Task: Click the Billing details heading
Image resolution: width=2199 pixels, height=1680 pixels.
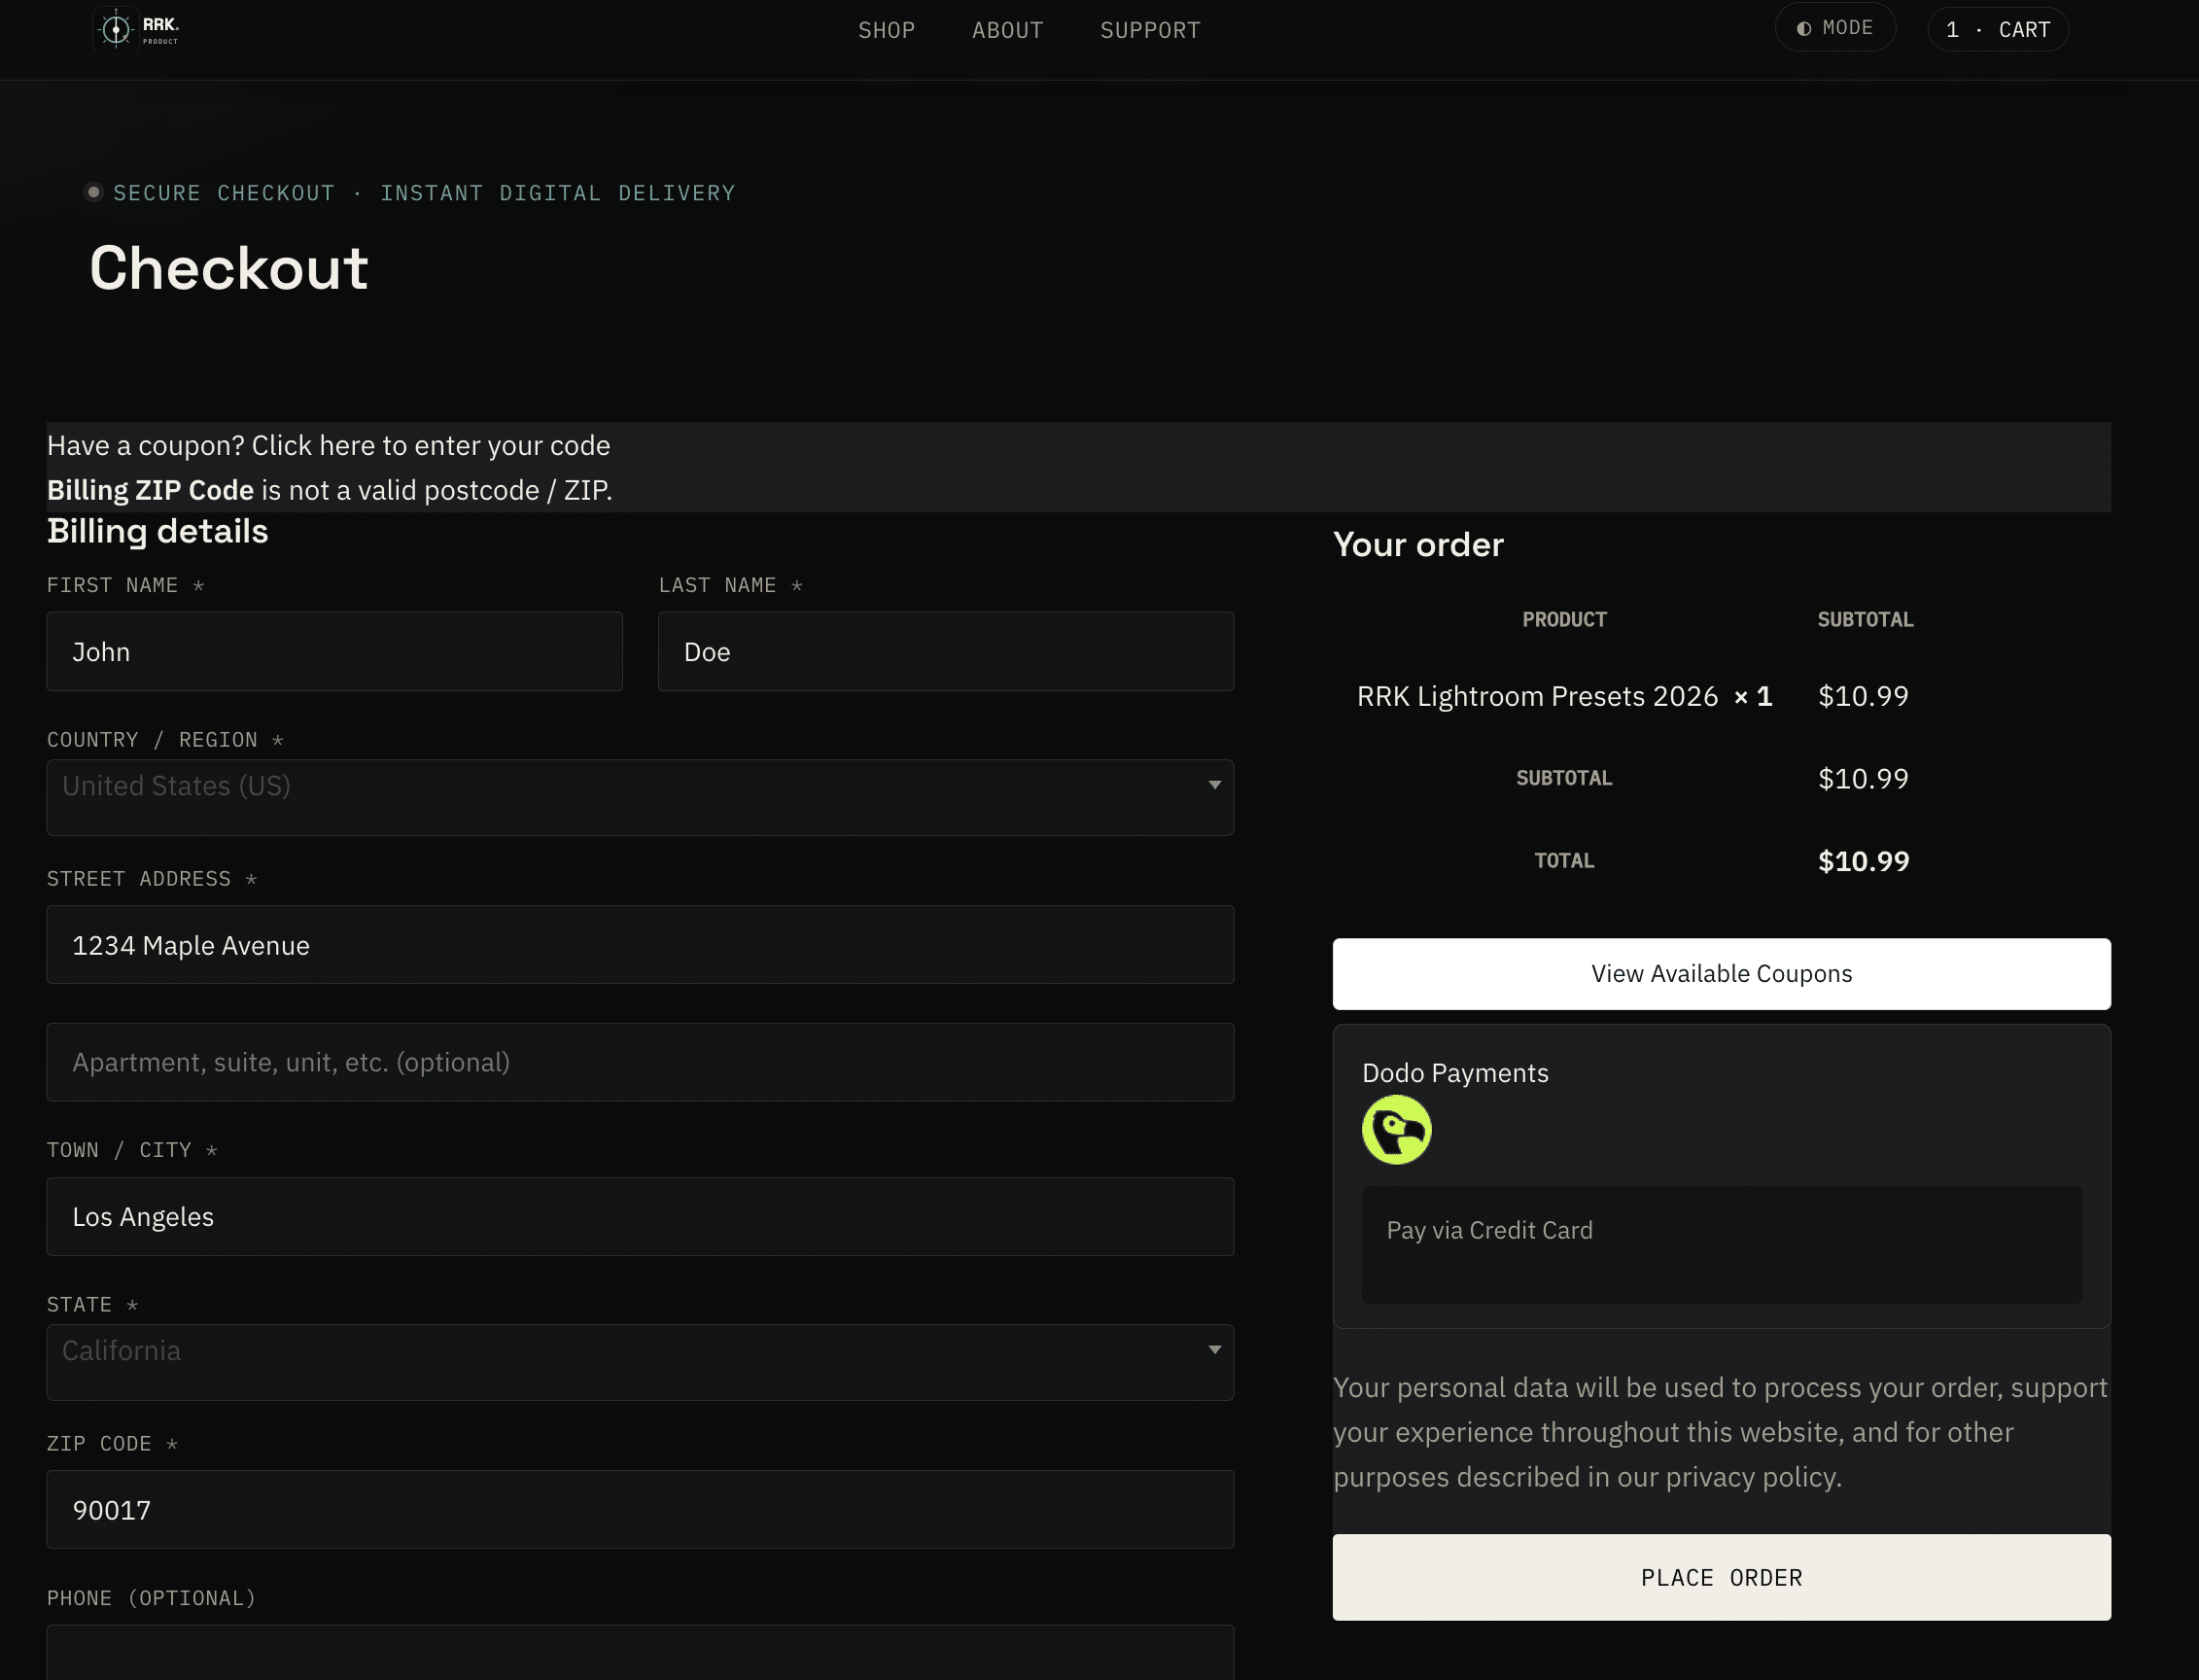Action: tap(157, 531)
